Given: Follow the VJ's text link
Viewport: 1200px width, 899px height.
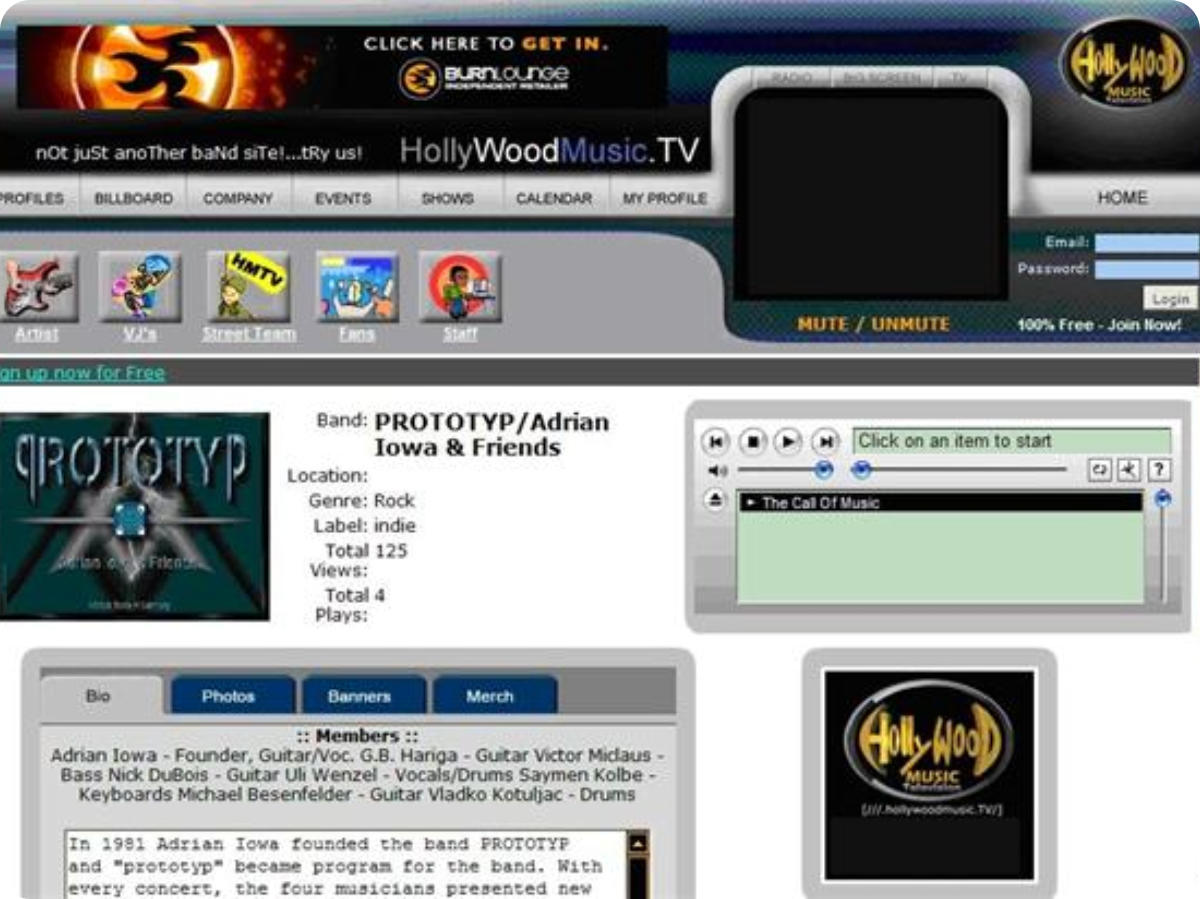Looking at the screenshot, I should [x=140, y=334].
